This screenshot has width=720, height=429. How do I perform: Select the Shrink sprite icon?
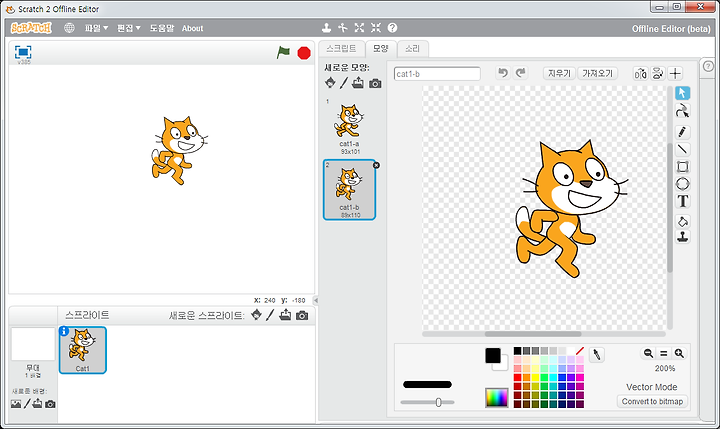[376, 28]
